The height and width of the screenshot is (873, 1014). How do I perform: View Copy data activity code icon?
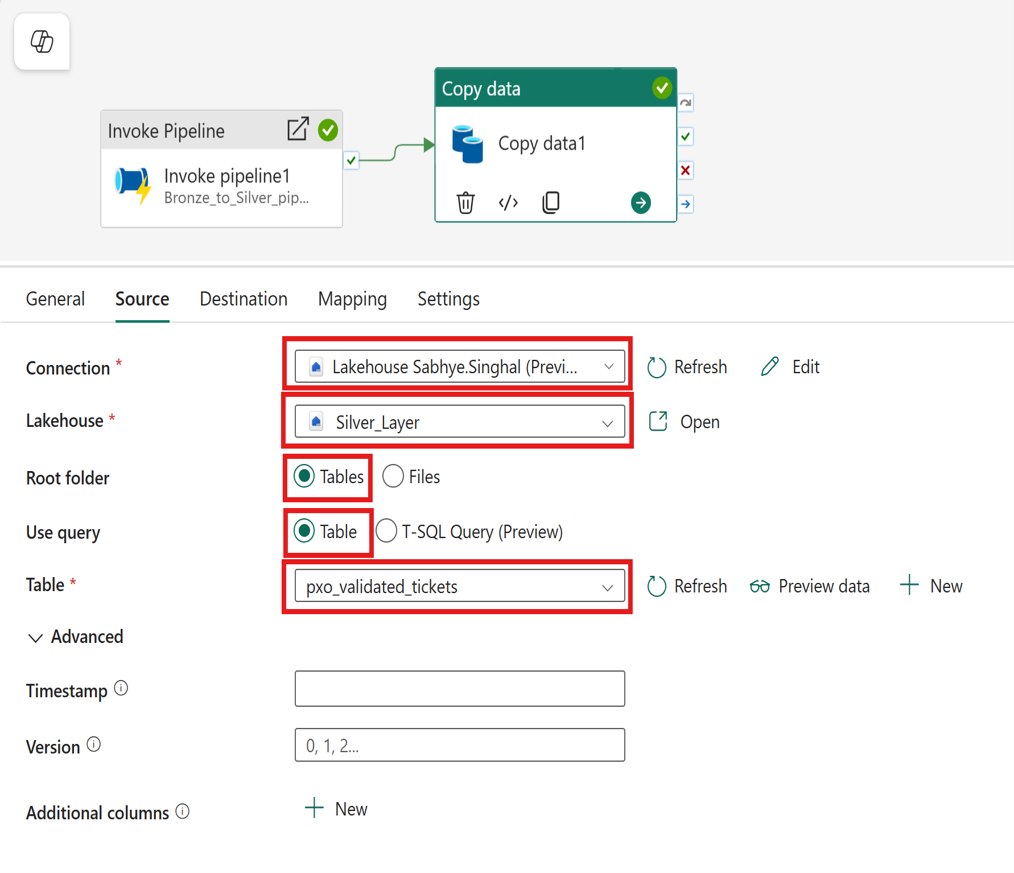508,202
